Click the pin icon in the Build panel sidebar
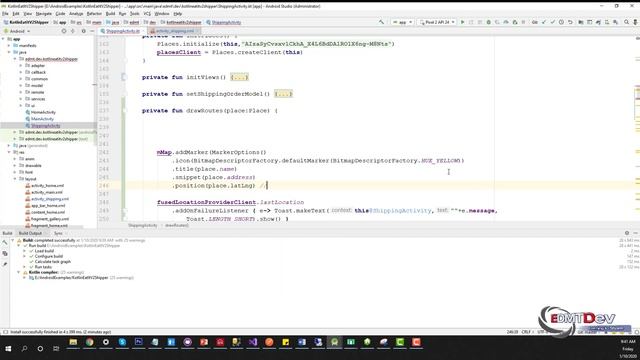 pyautogui.click(x=4, y=264)
